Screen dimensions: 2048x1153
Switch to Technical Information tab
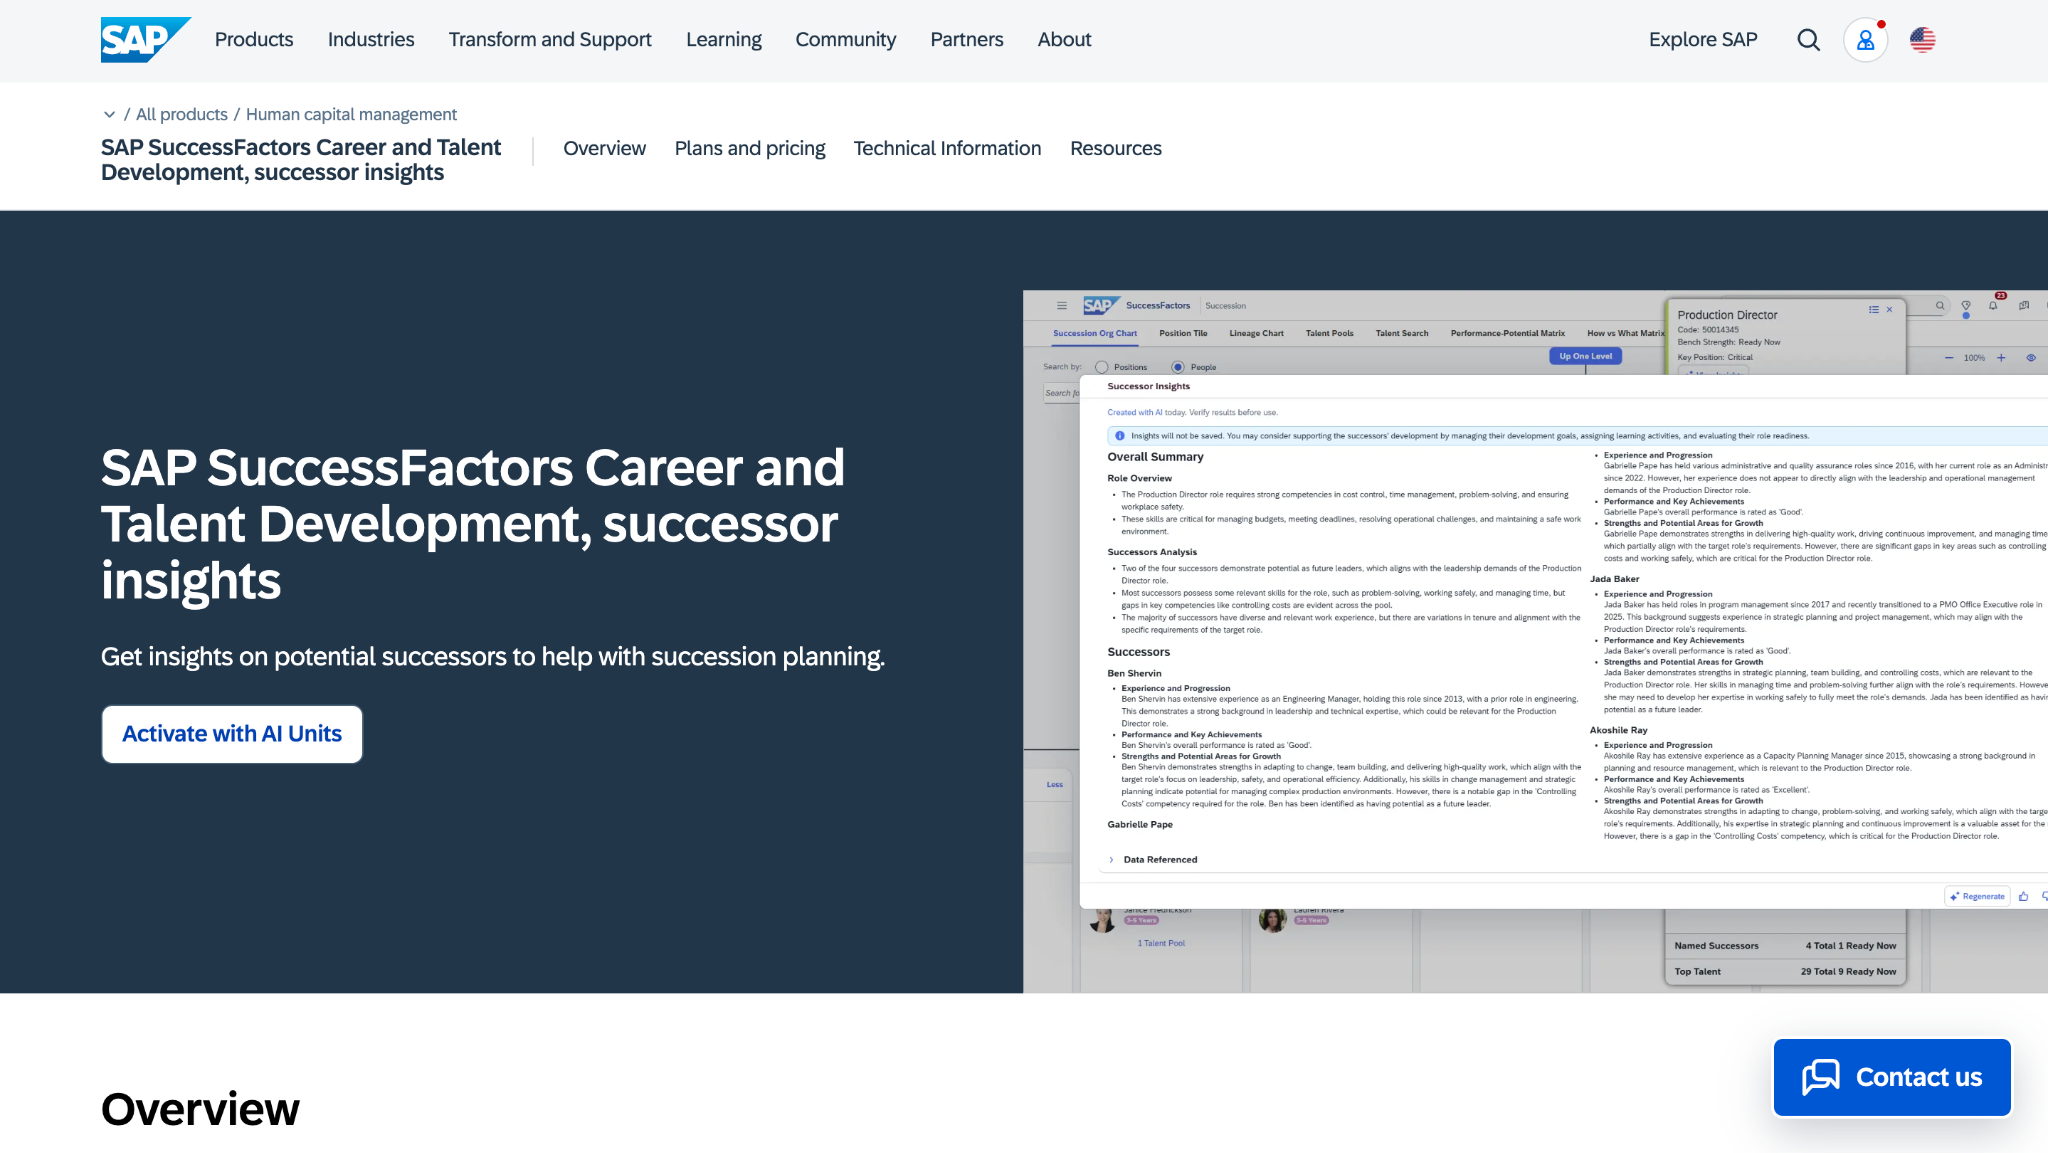pyautogui.click(x=947, y=149)
